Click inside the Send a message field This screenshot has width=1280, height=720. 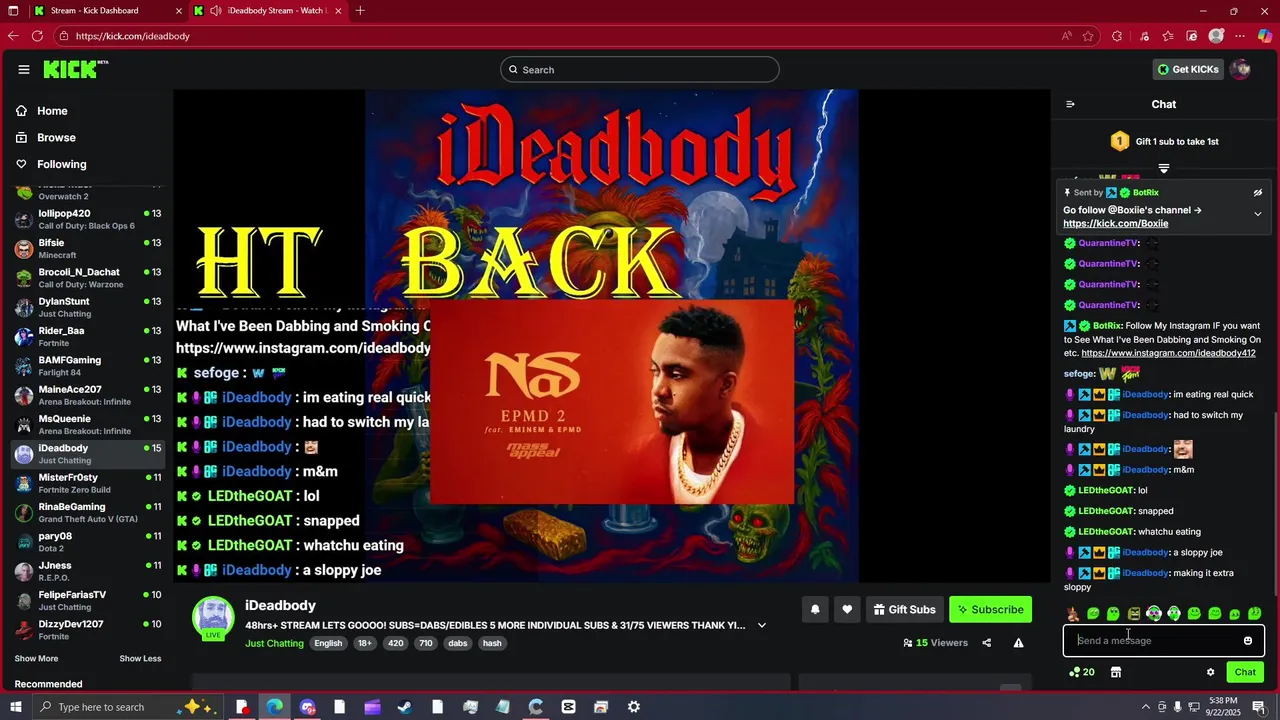(1155, 641)
